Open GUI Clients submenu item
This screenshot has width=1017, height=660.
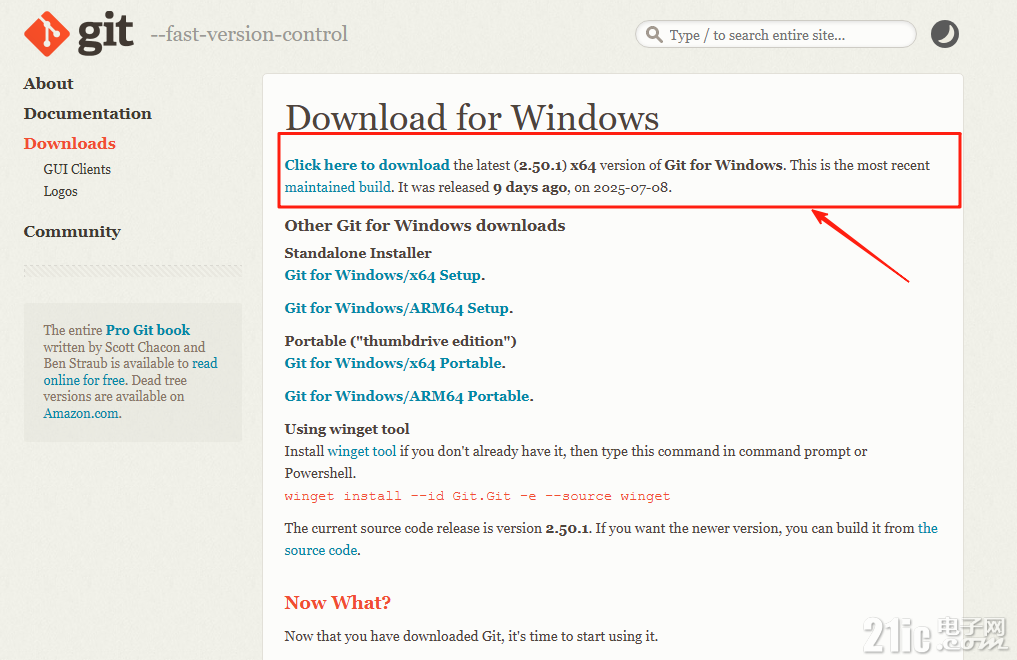pos(77,169)
